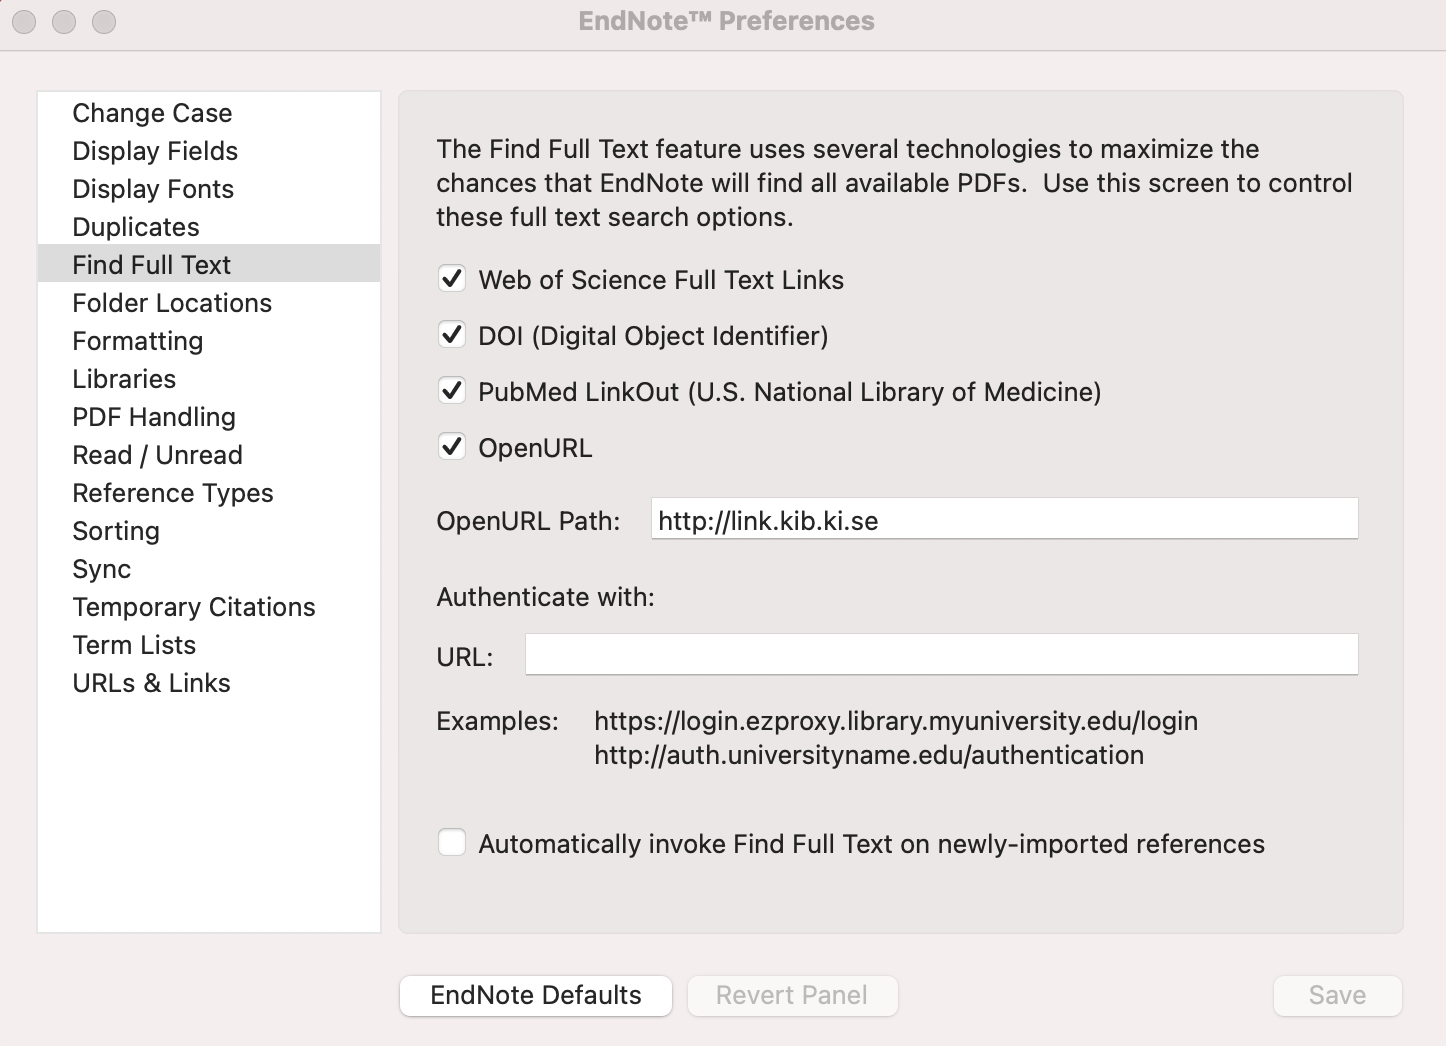Image resolution: width=1446 pixels, height=1046 pixels.
Task: Toggle the DOI (Digital Object Identifier) checkbox
Action: pyautogui.click(x=452, y=335)
